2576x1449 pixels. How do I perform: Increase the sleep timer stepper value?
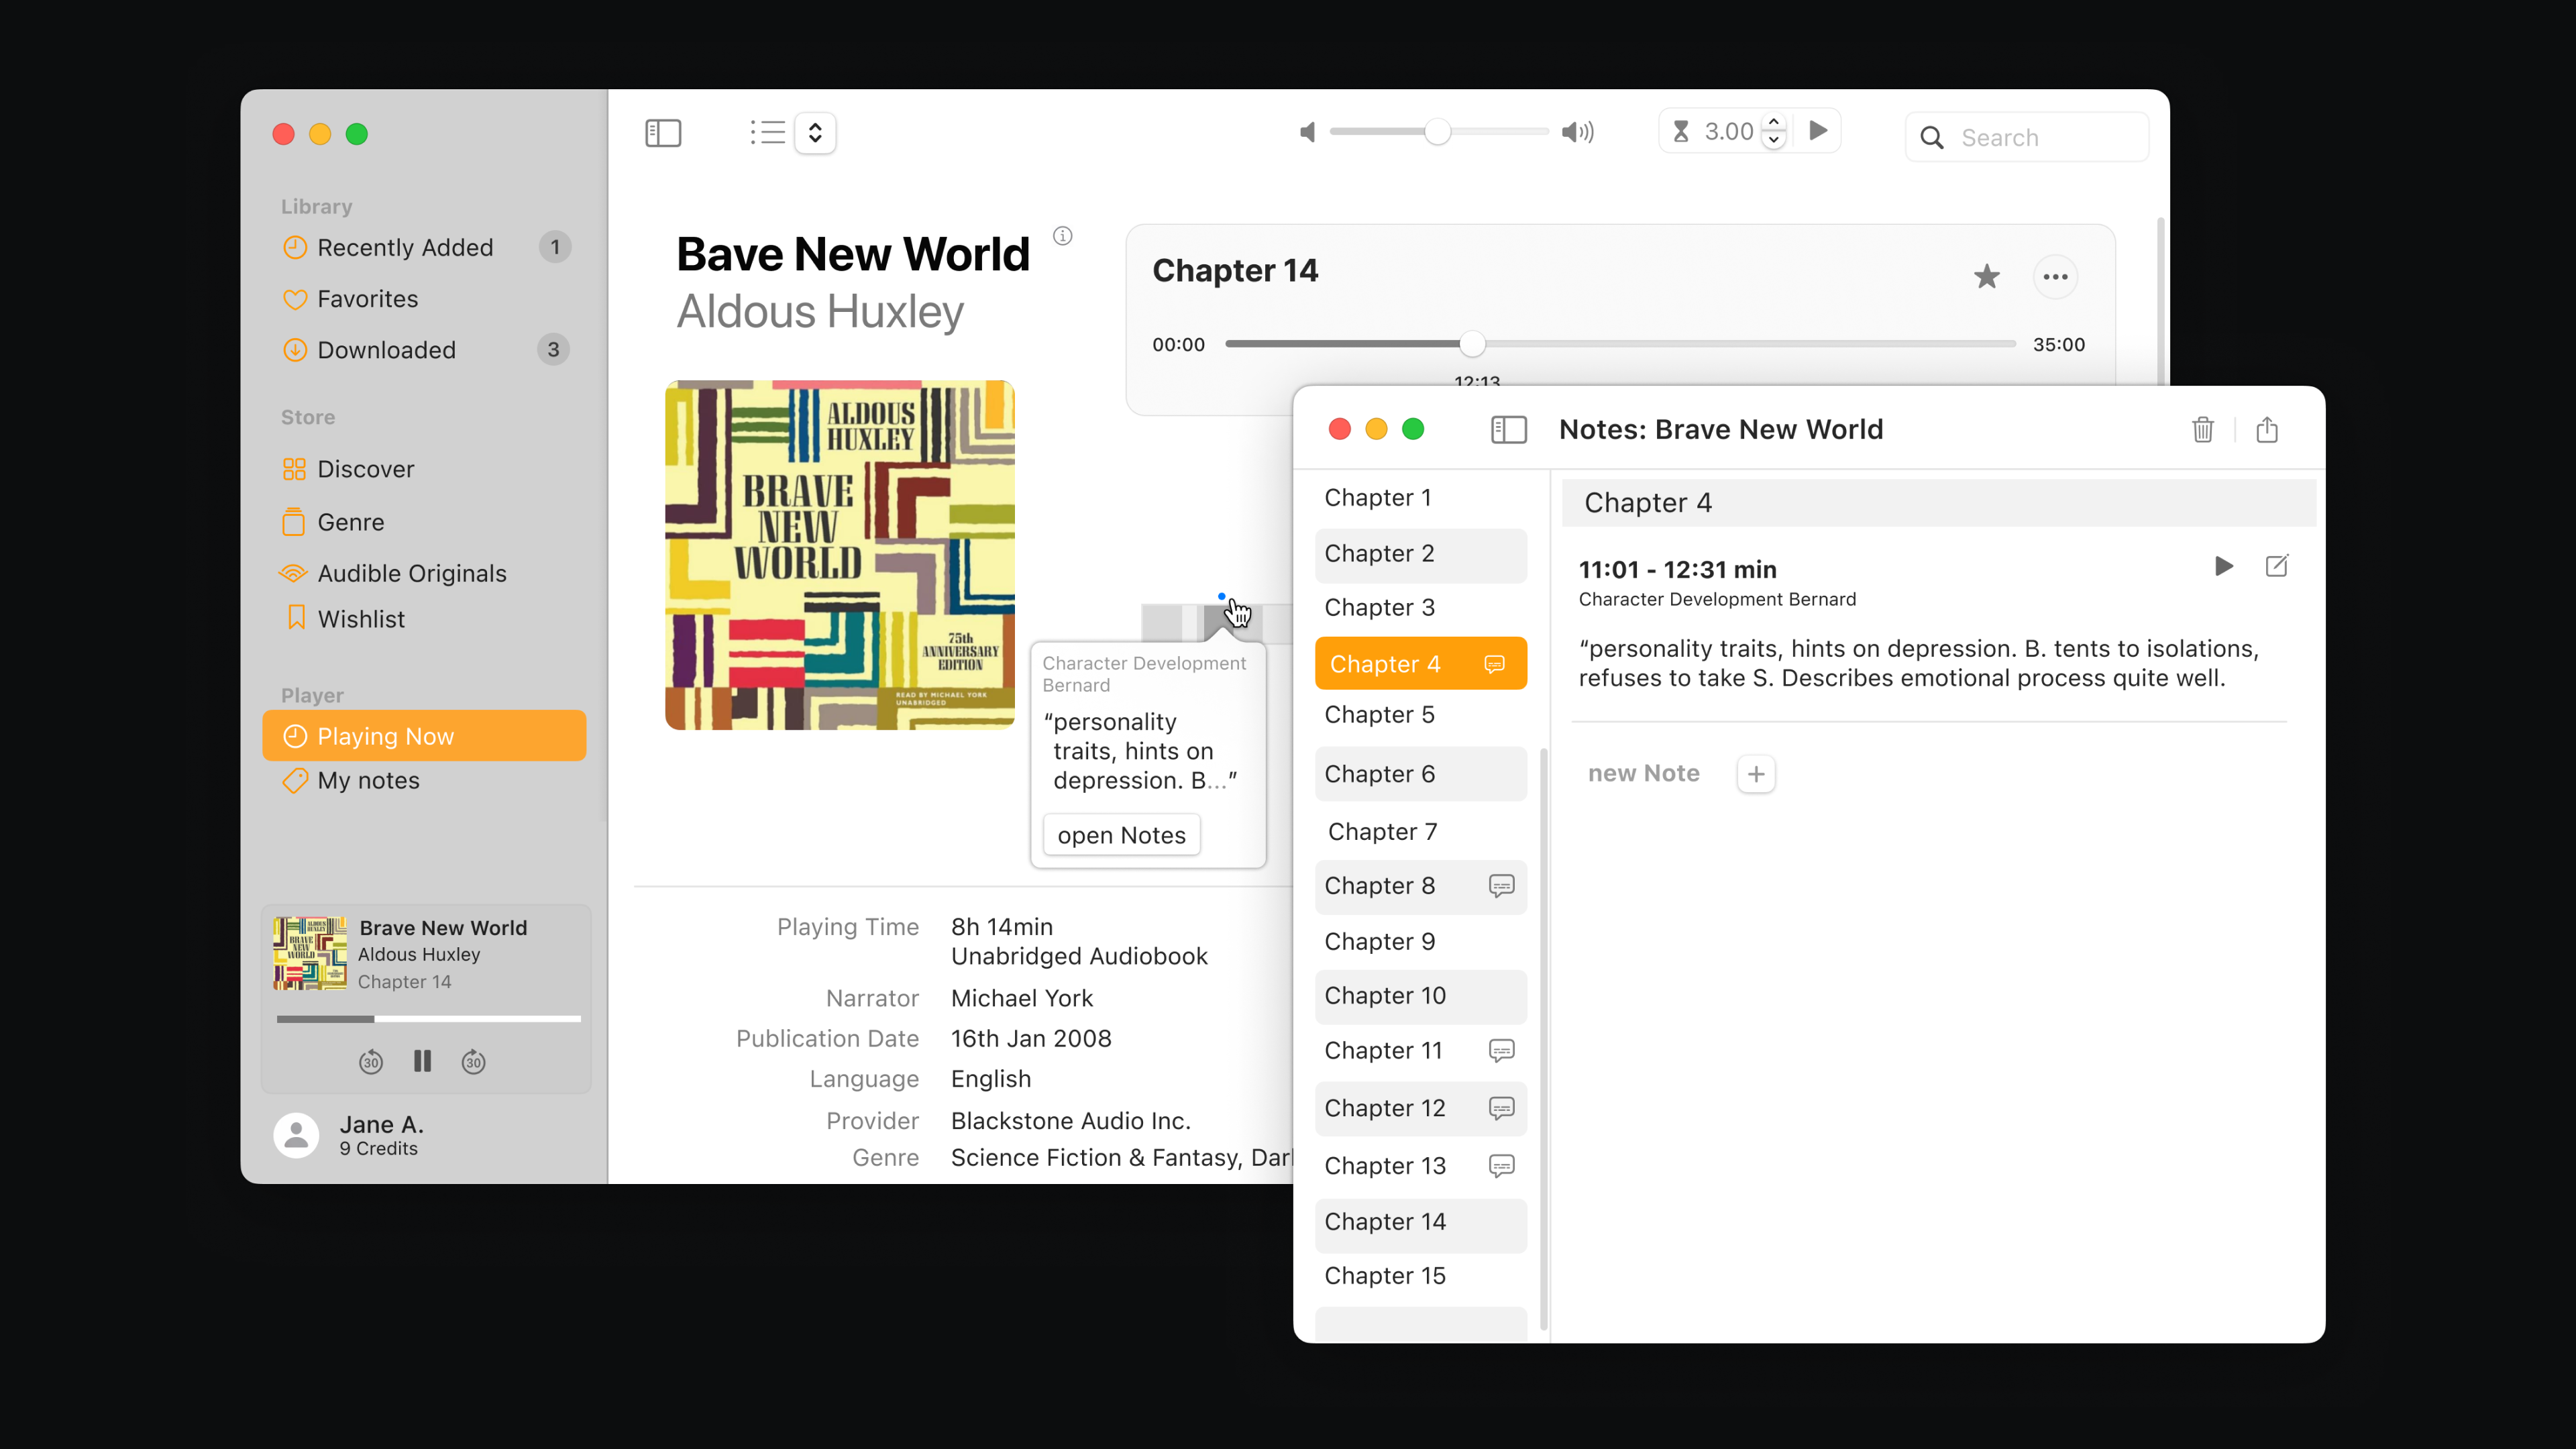tap(1774, 122)
